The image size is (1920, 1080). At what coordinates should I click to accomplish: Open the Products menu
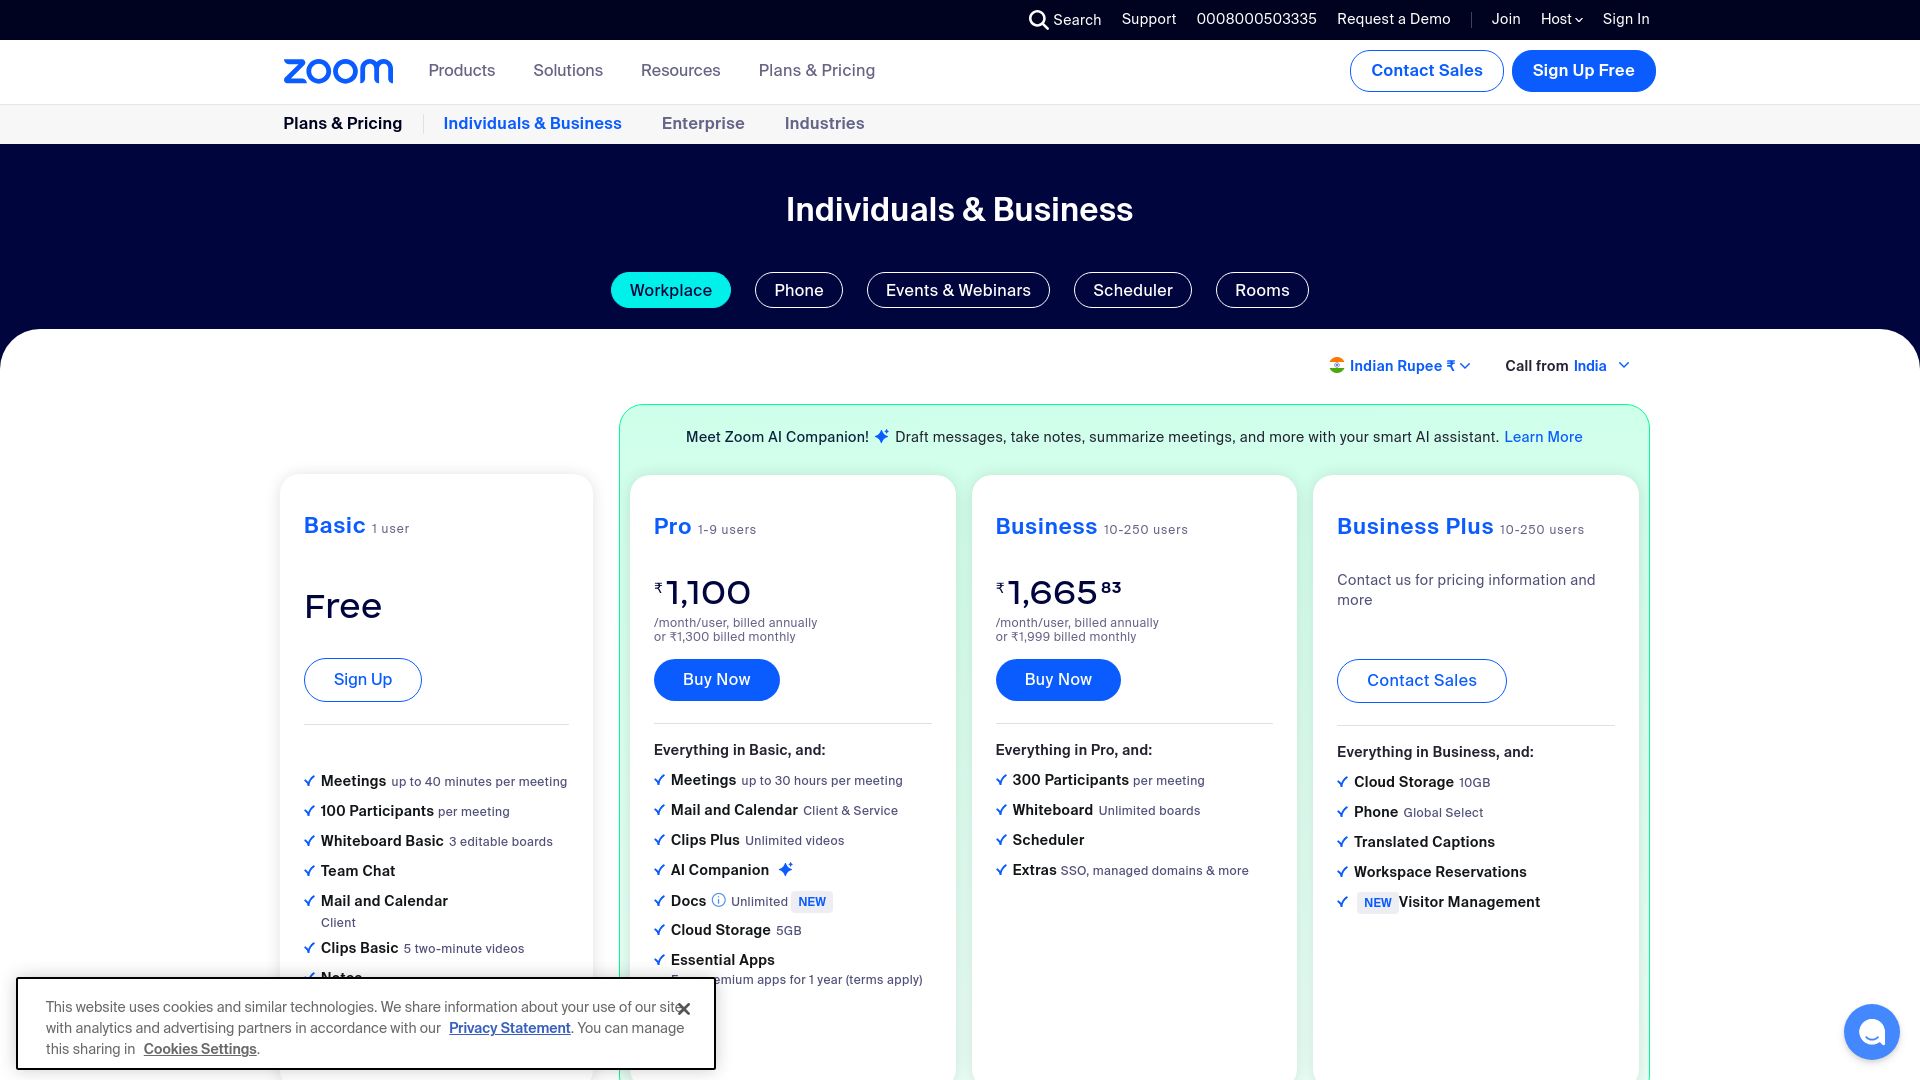click(x=462, y=70)
